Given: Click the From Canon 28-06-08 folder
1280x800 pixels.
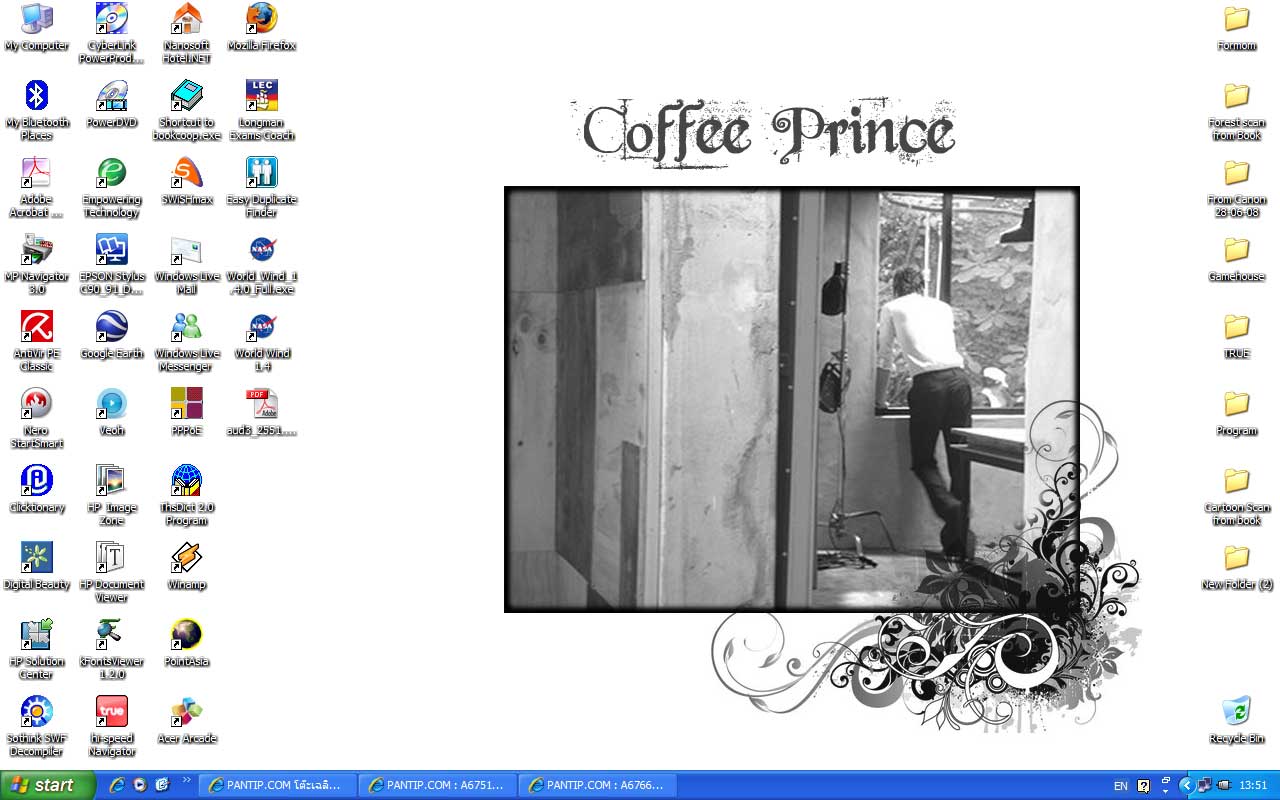Looking at the screenshot, I should (1237, 187).
